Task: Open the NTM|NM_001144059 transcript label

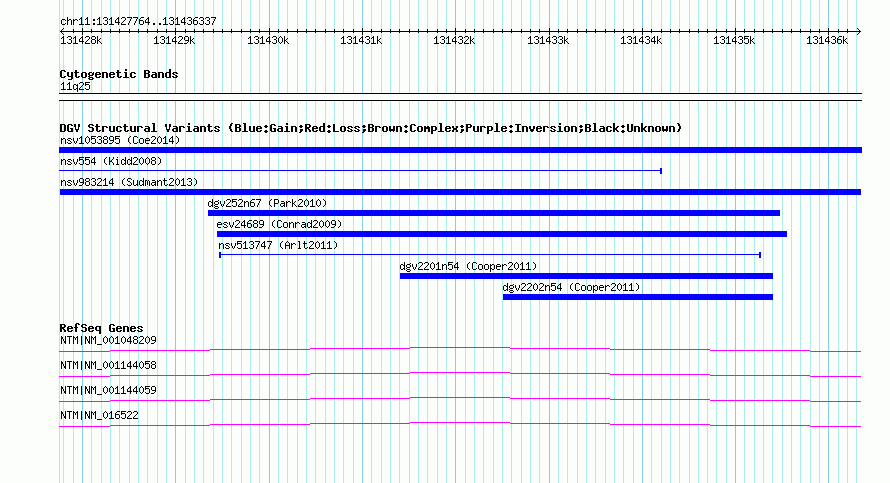Action: [108, 390]
